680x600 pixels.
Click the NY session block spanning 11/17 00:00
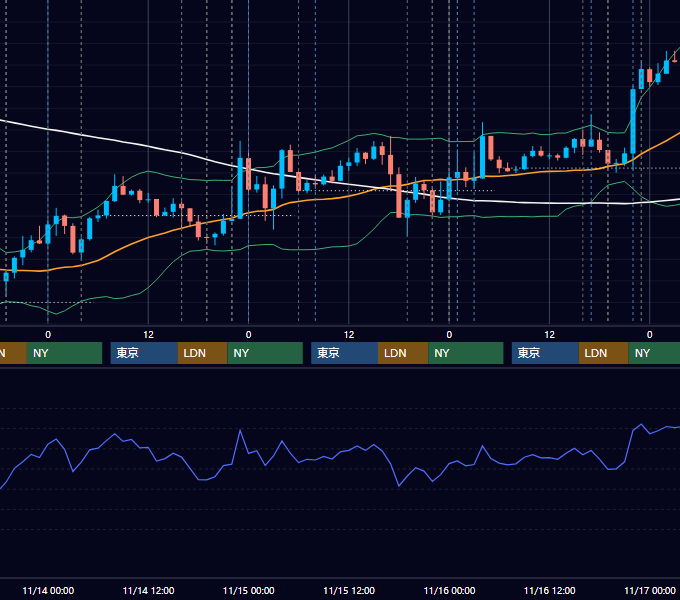pyautogui.click(x=654, y=353)
